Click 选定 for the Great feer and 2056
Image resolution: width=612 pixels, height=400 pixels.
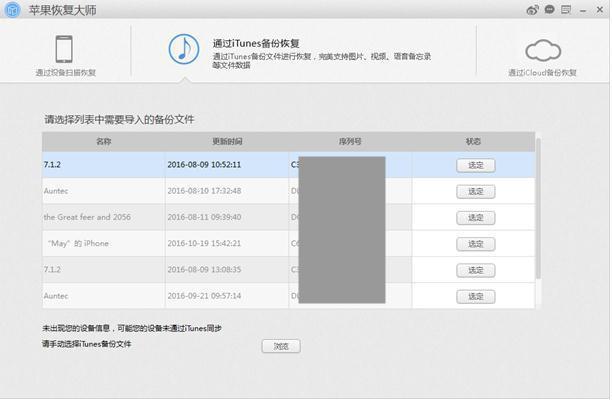476,218
